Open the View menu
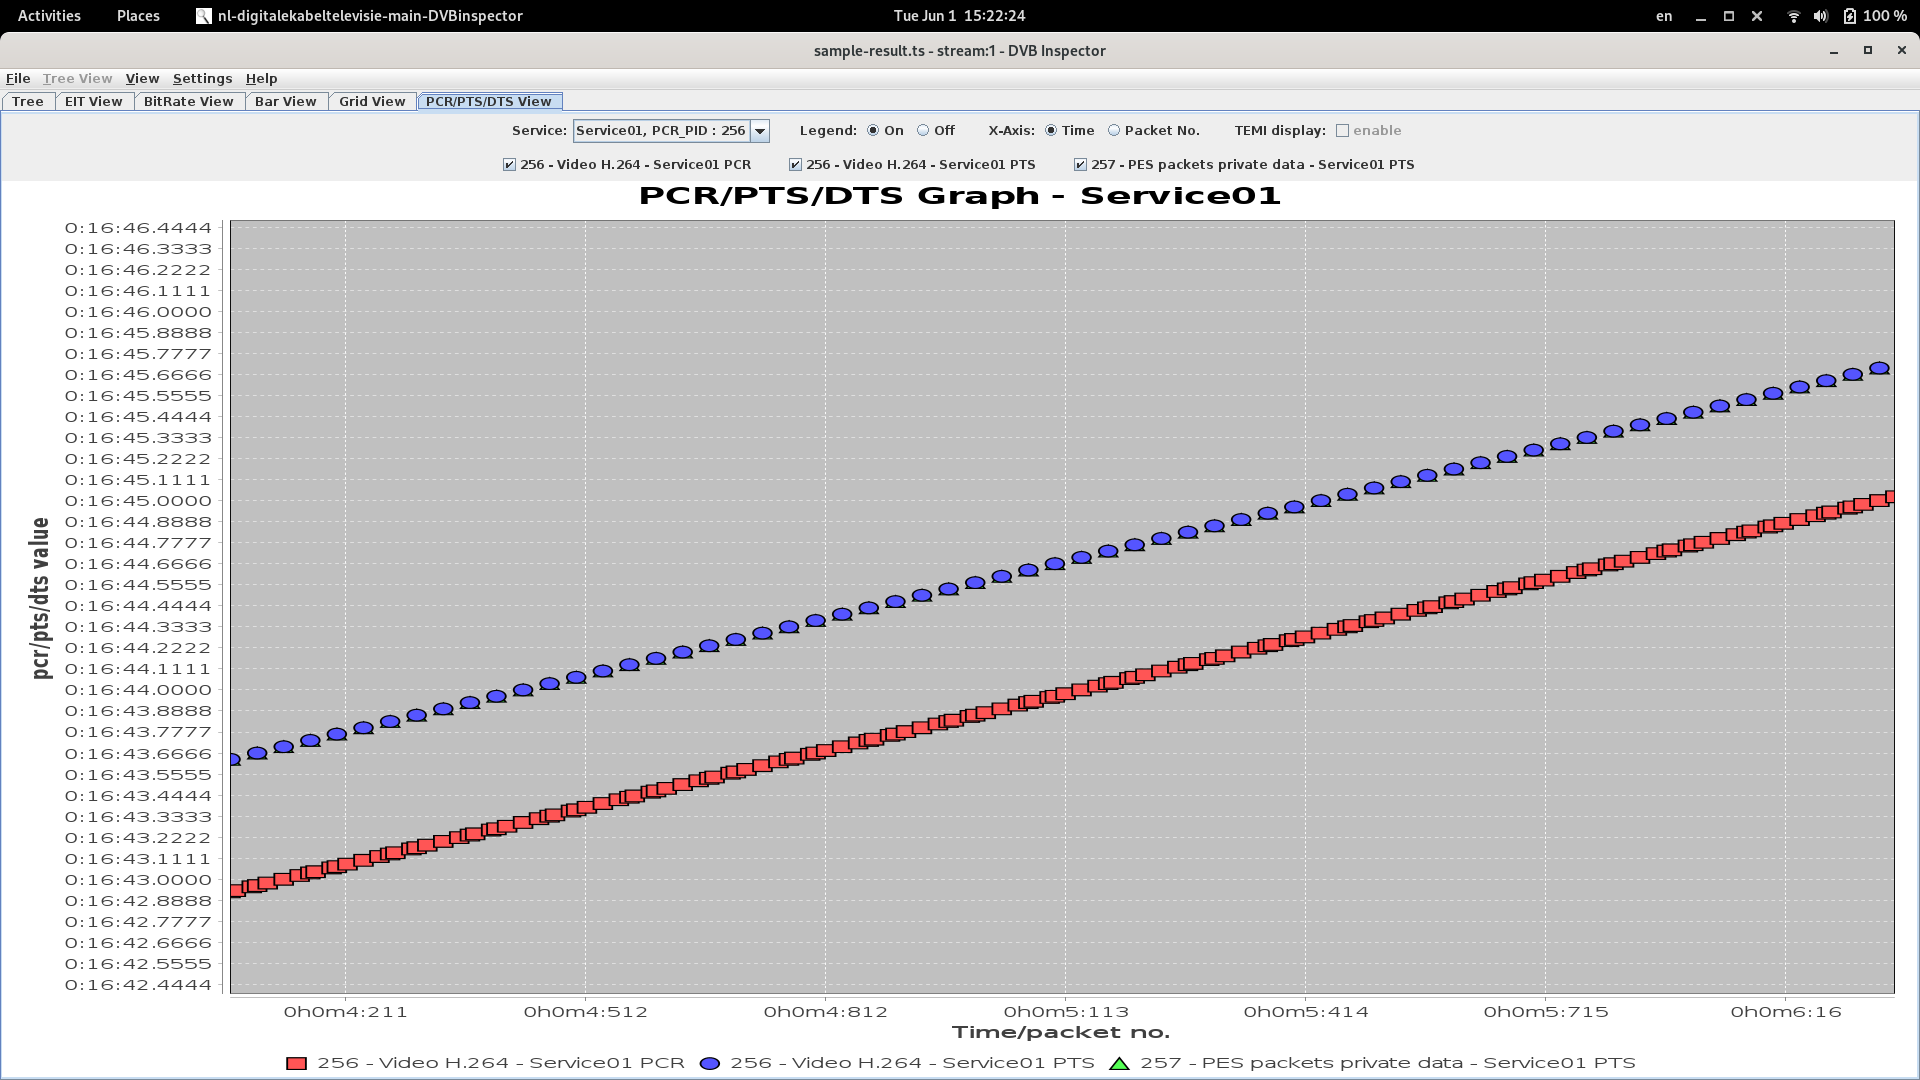This screenshot has width=1920, height=1080. click(142, 78)
